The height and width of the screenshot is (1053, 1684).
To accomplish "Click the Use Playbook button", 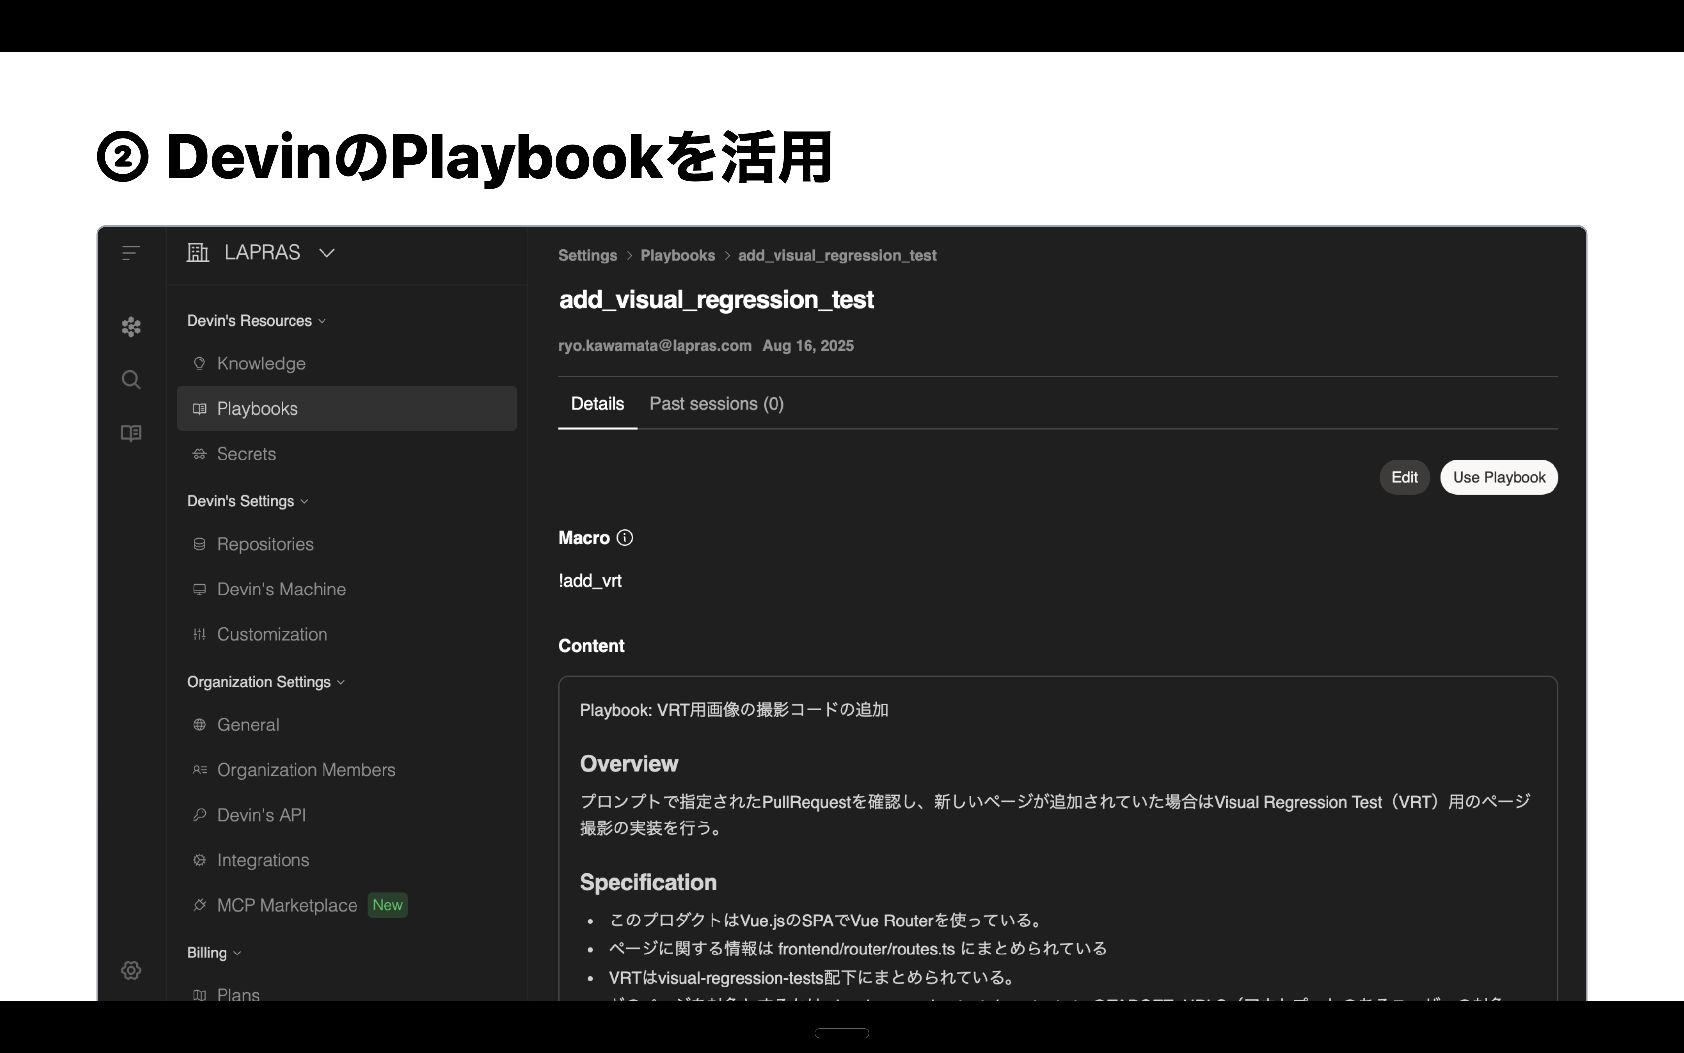I will pos(1498,478).
